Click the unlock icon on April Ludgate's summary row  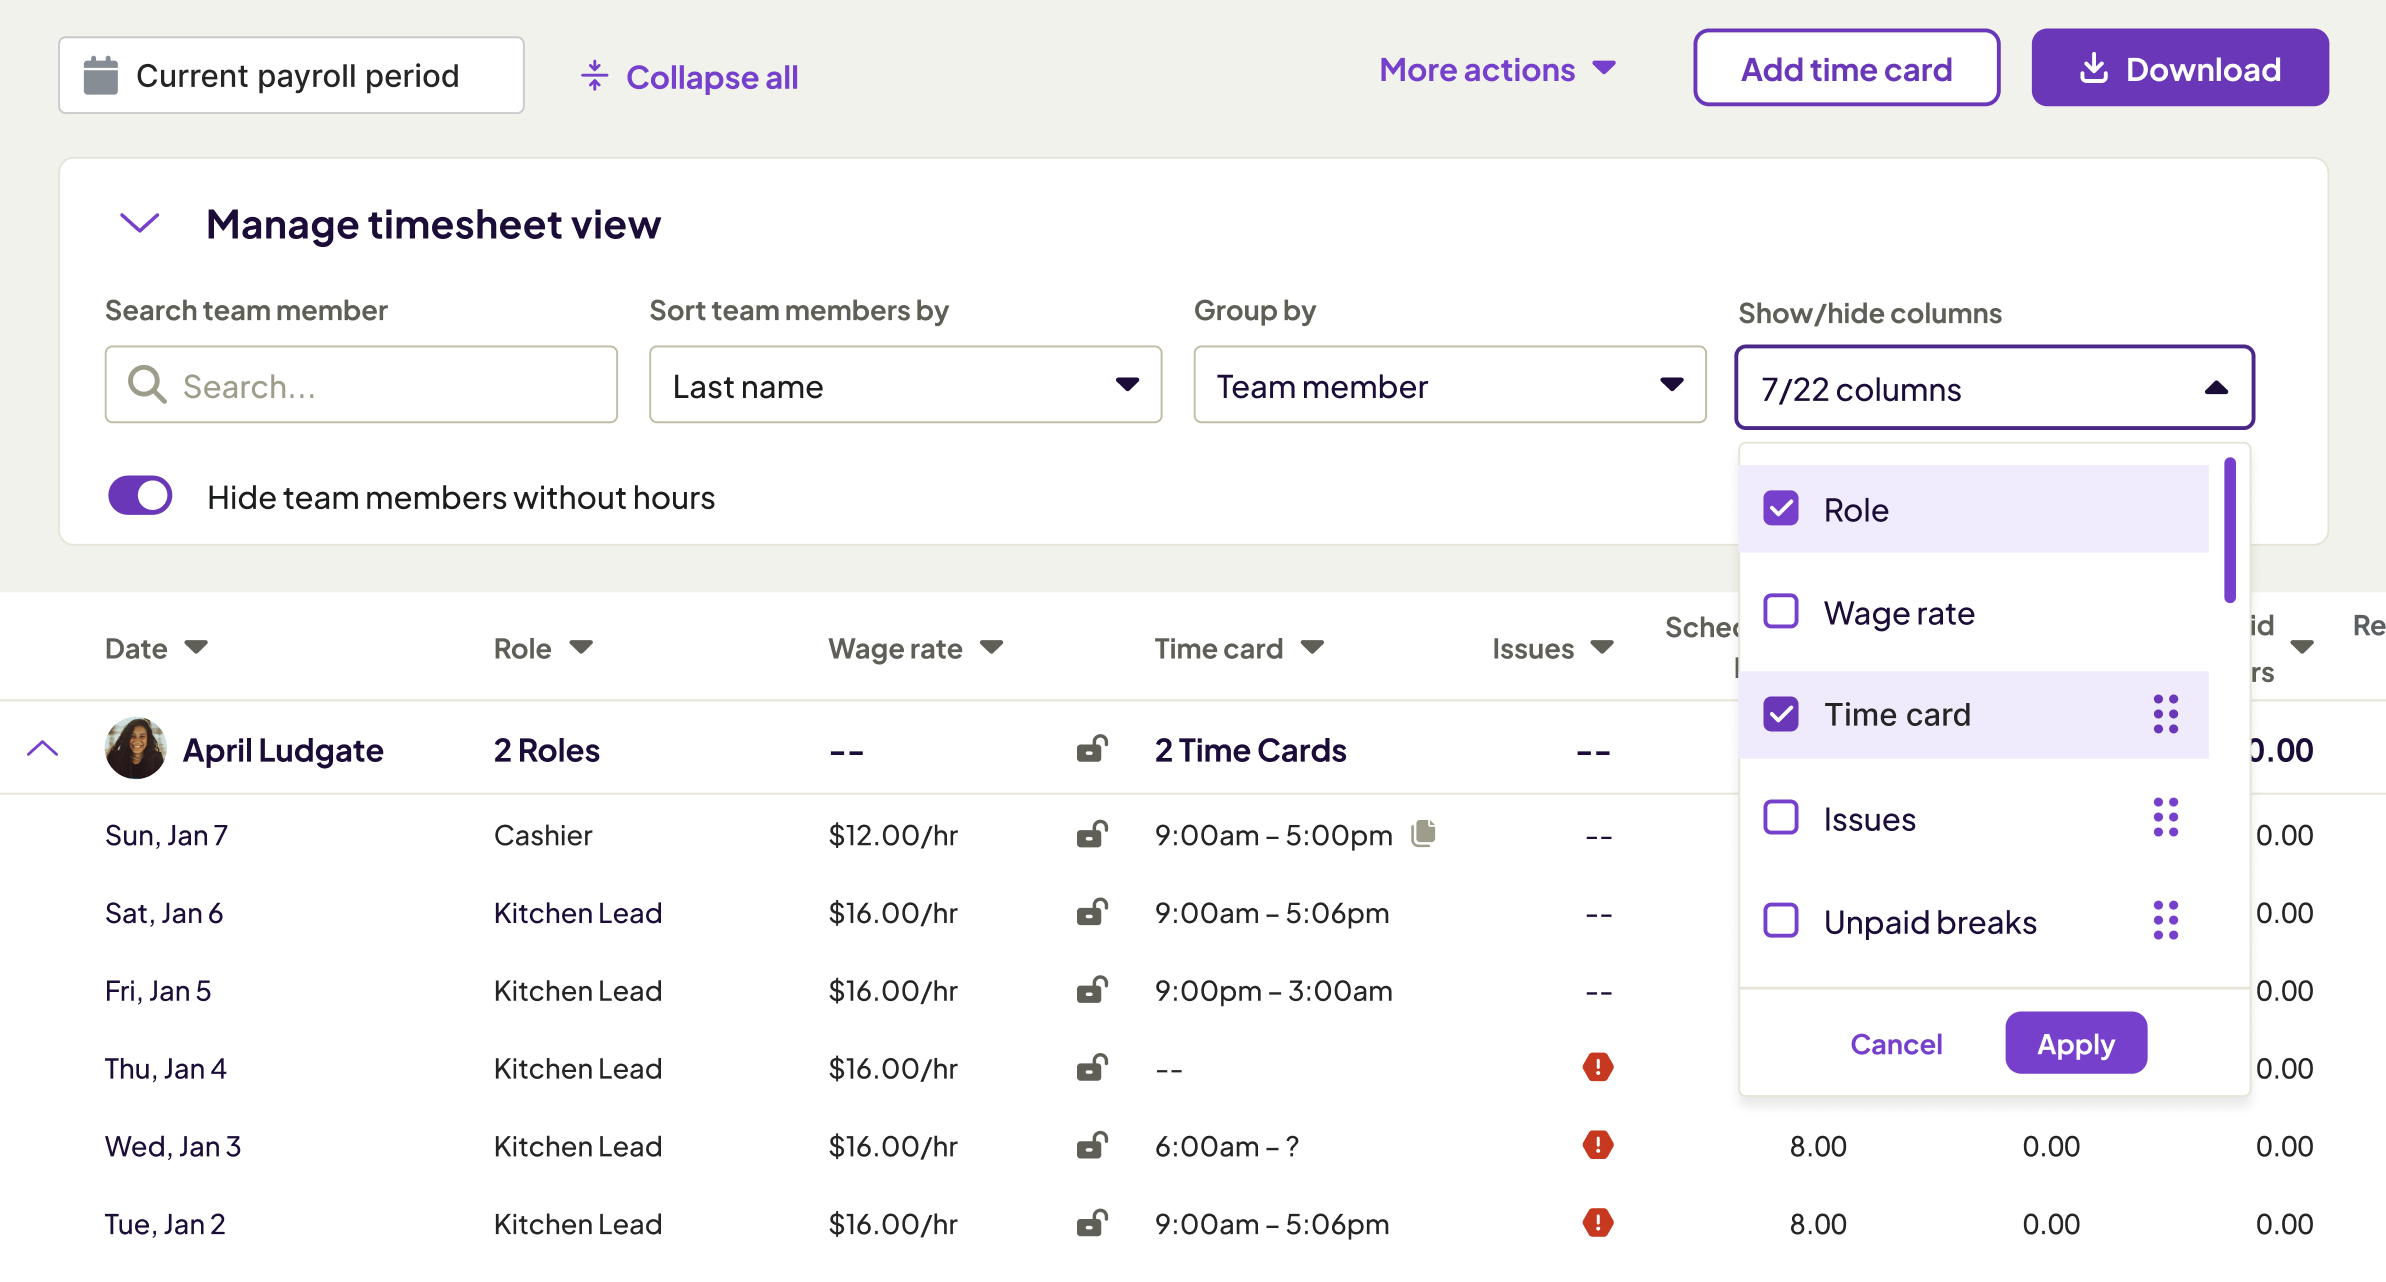(x=1091, y=749)
